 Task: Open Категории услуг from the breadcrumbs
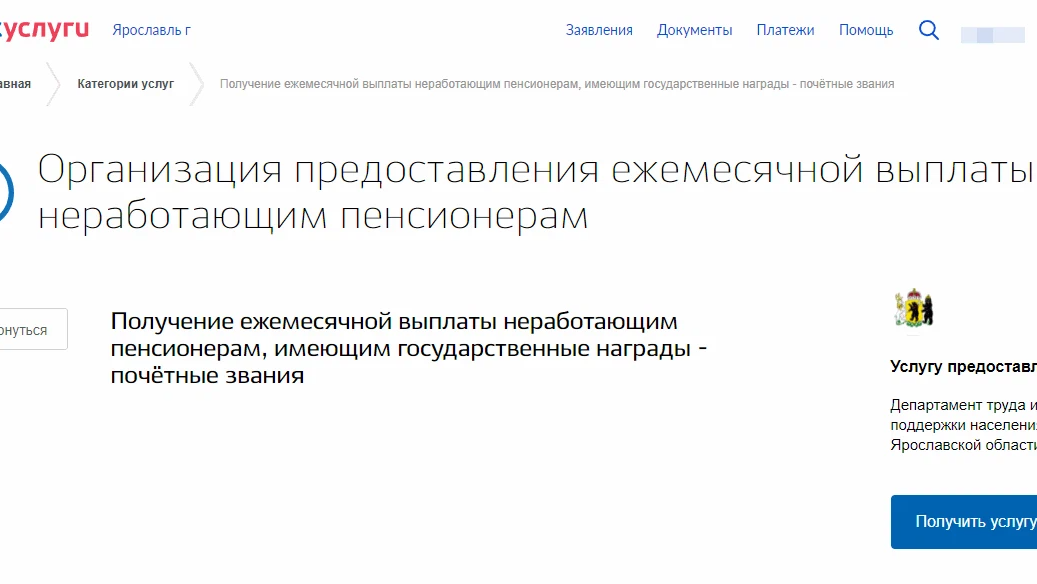point(126,85)
